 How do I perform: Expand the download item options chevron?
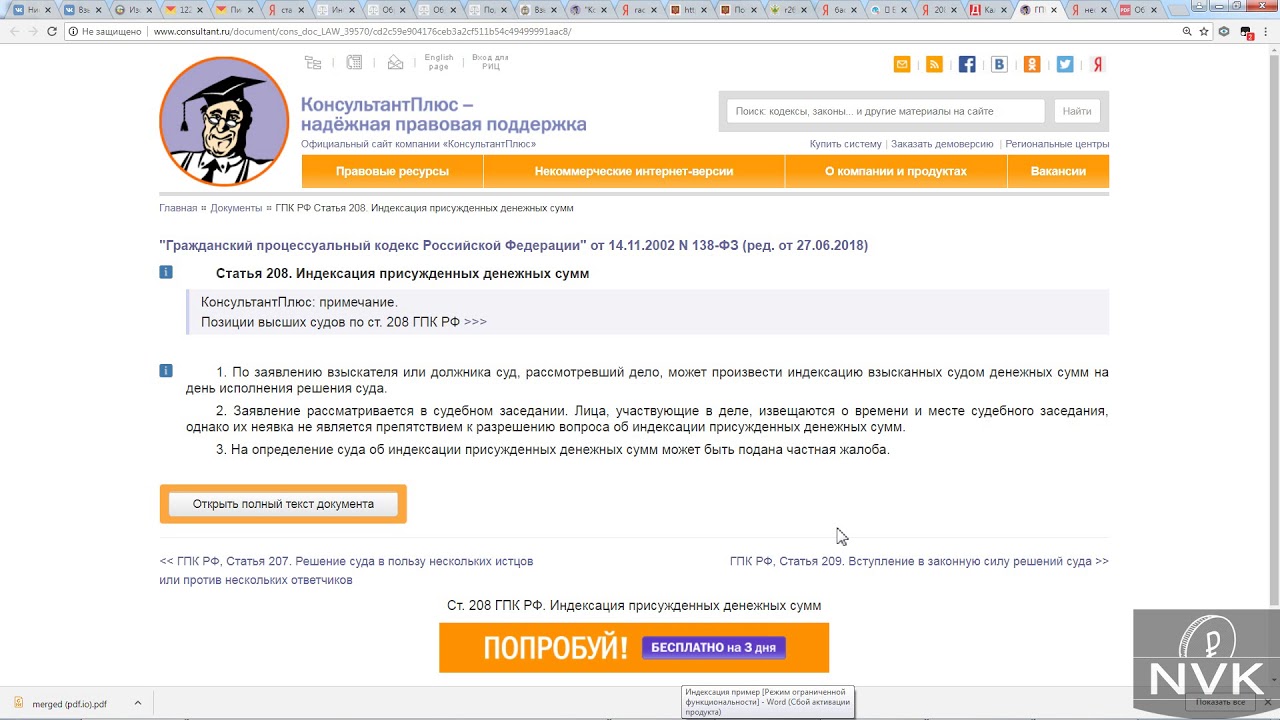point(138,704)
